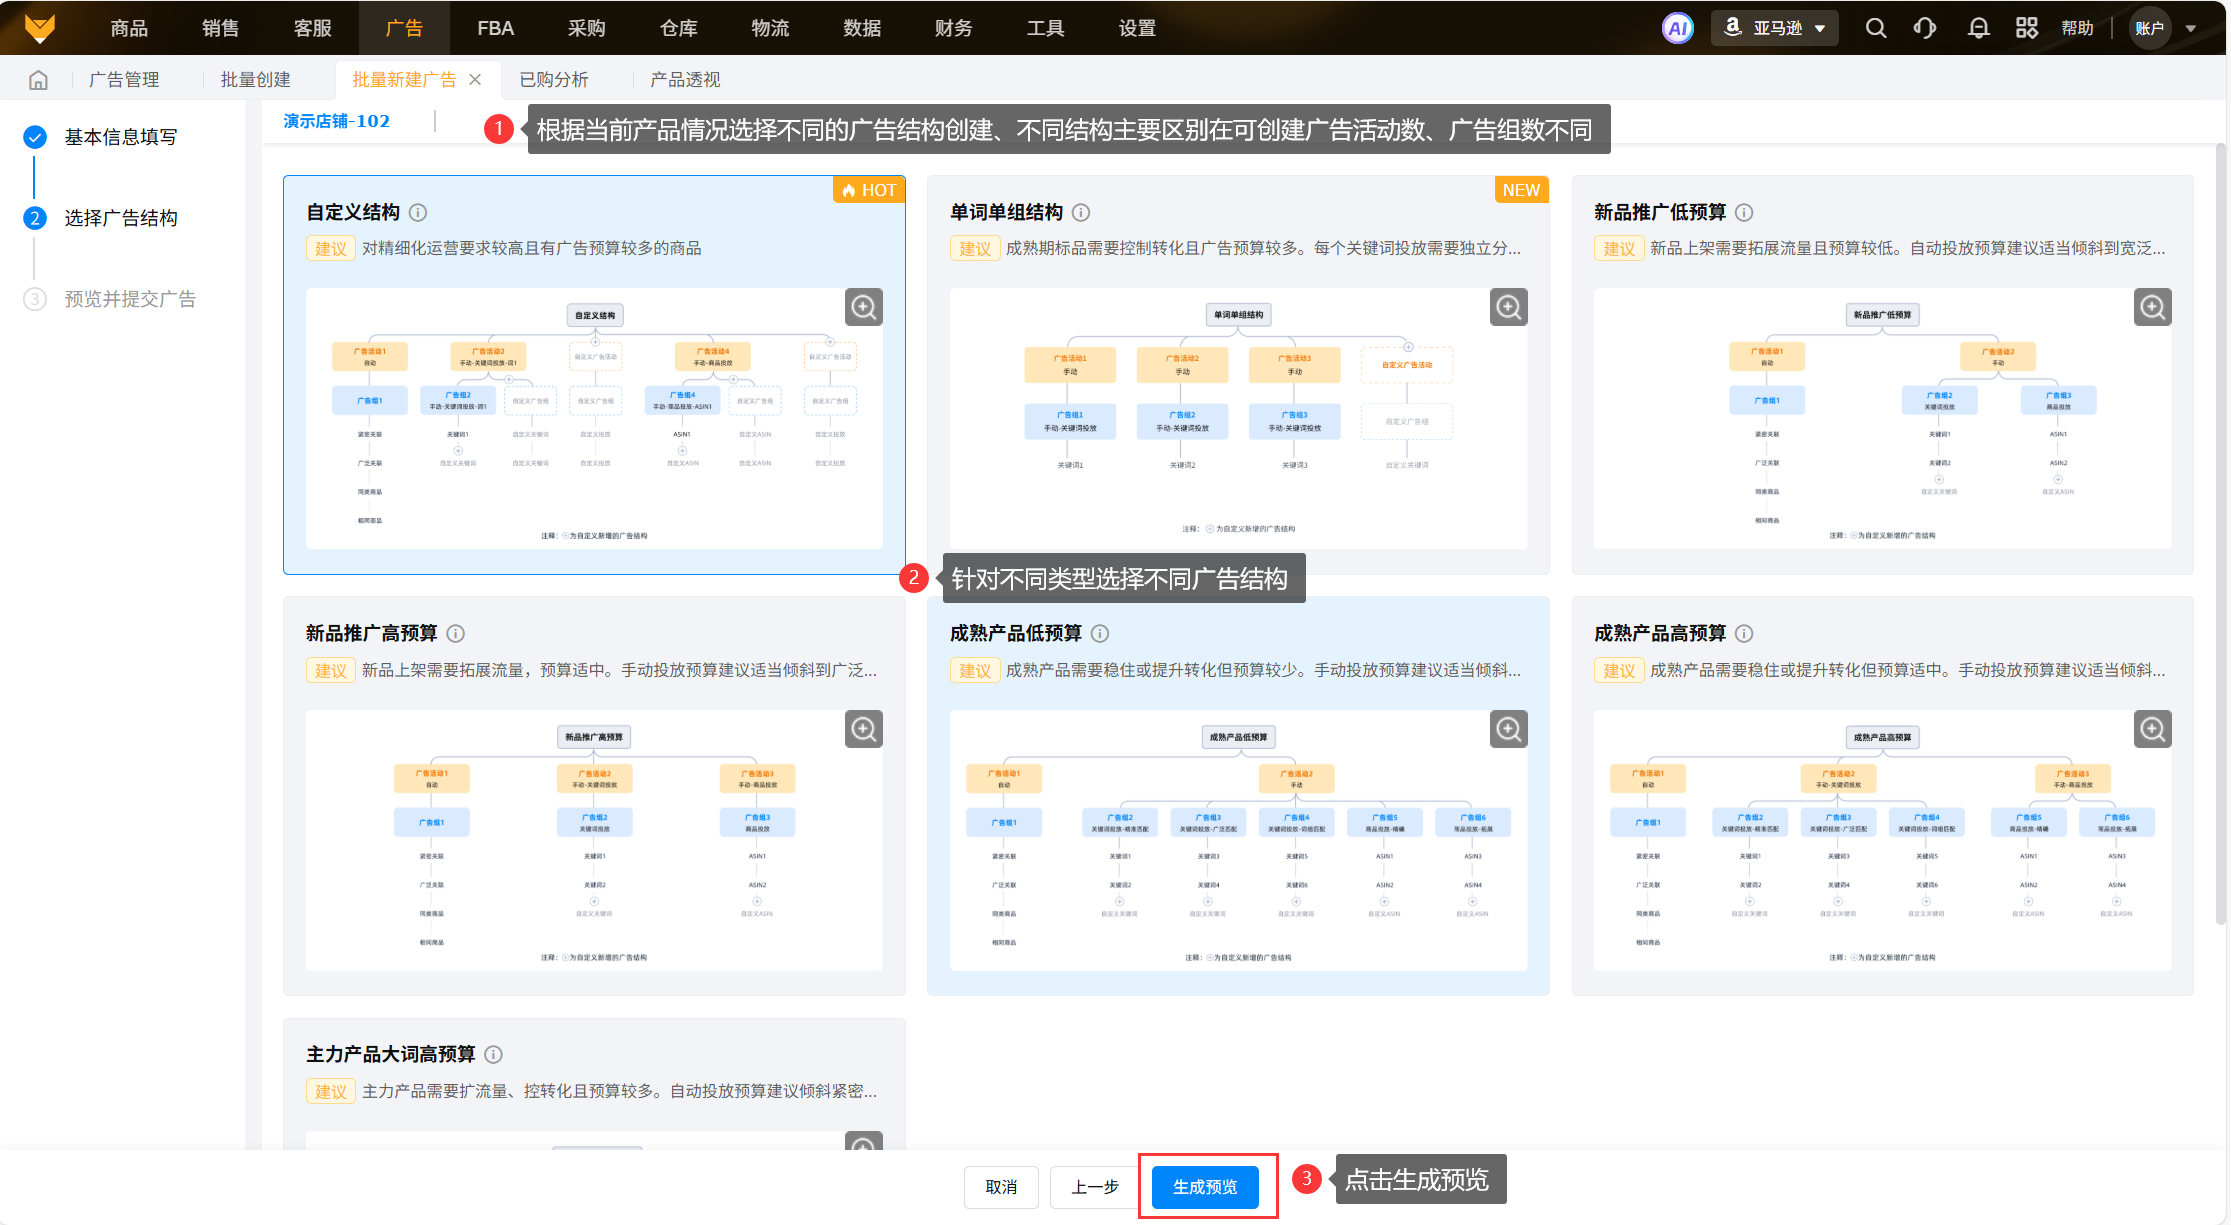Go back with the 上一步 button

[1094, 1187]
